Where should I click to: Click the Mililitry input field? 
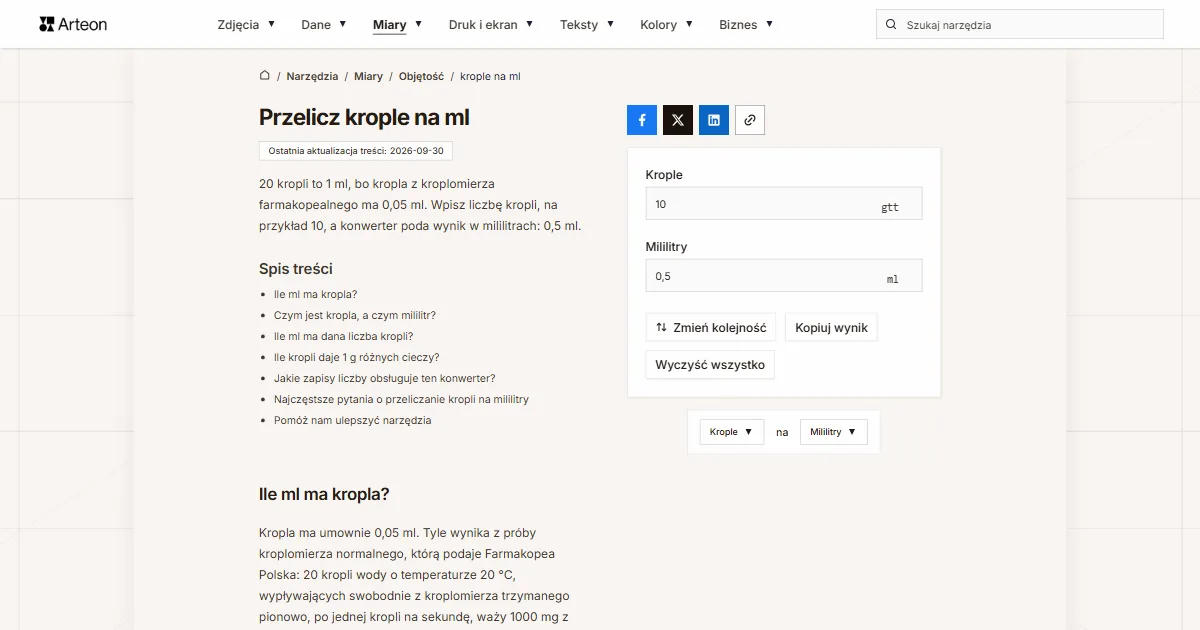[x=784, y=276]
